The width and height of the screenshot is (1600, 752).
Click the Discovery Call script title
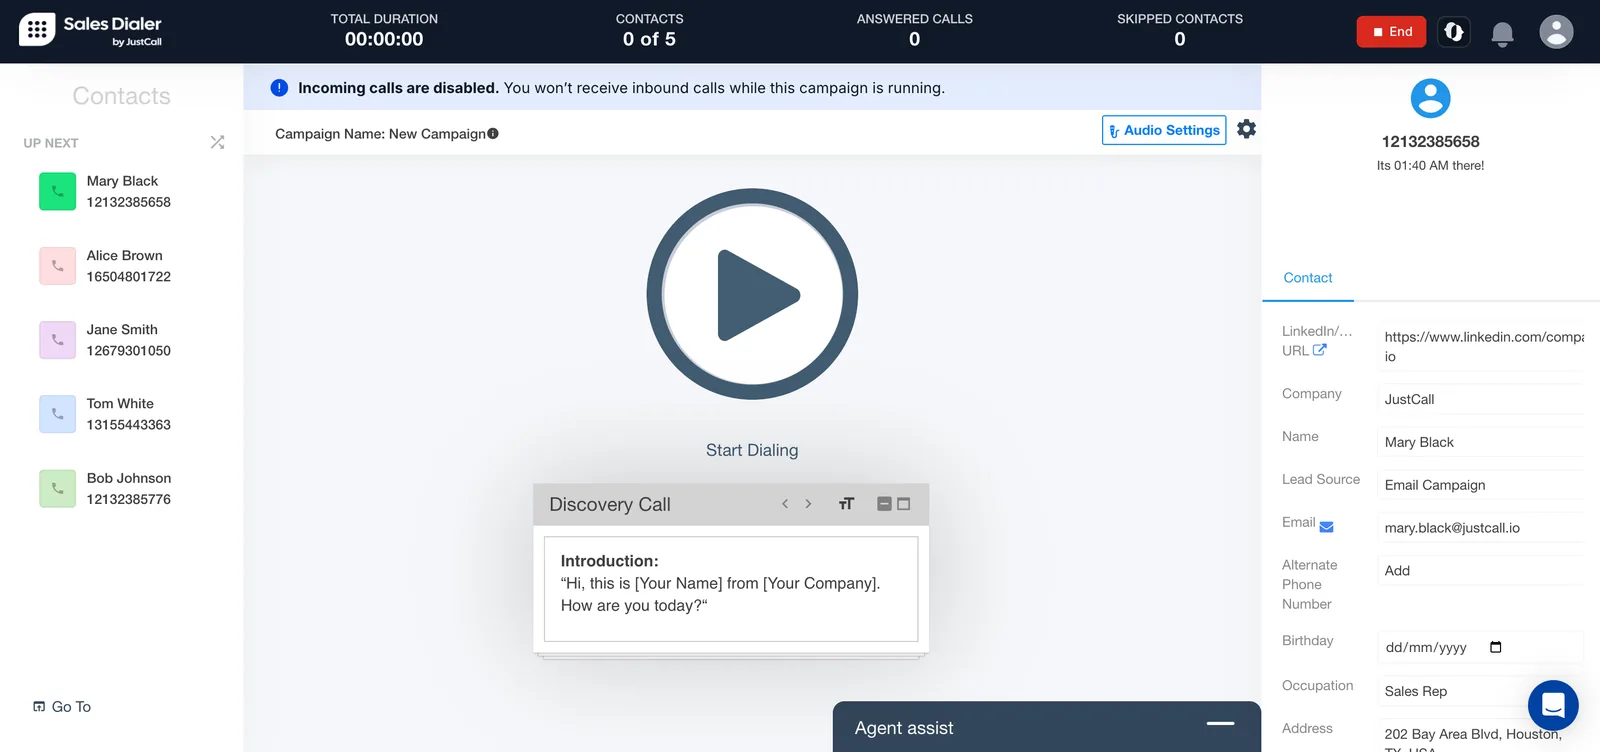[610, 505]
